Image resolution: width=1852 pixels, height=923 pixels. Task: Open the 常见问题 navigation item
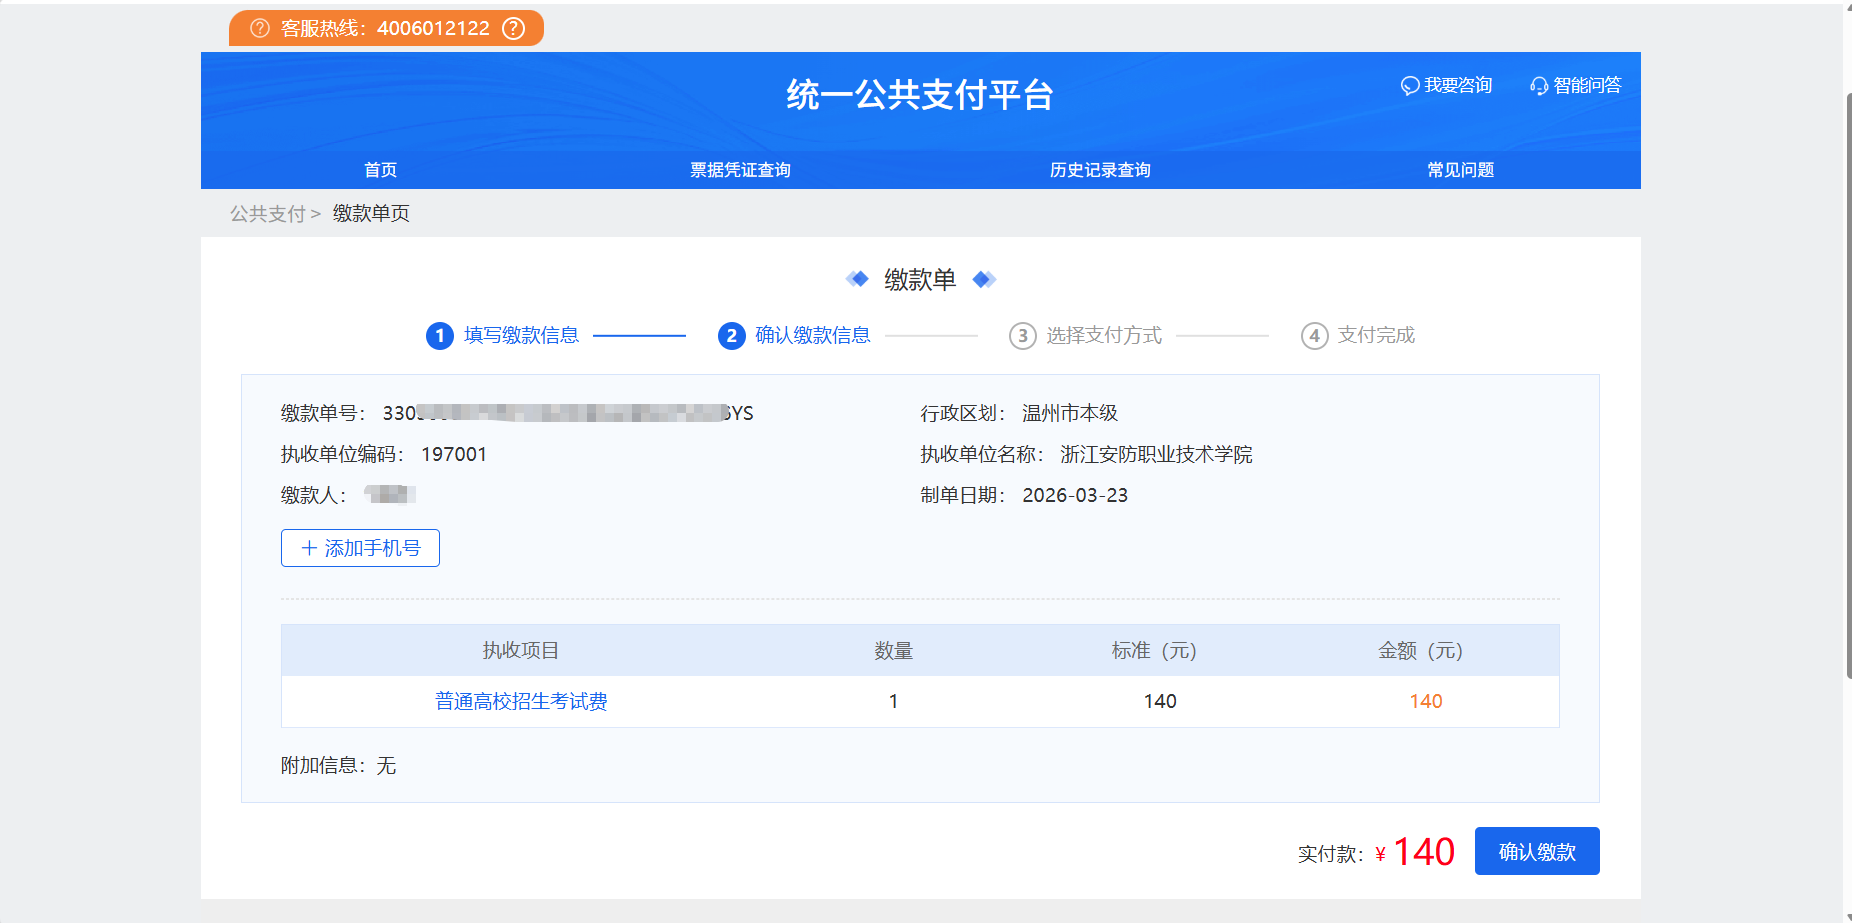(1460, 170)
